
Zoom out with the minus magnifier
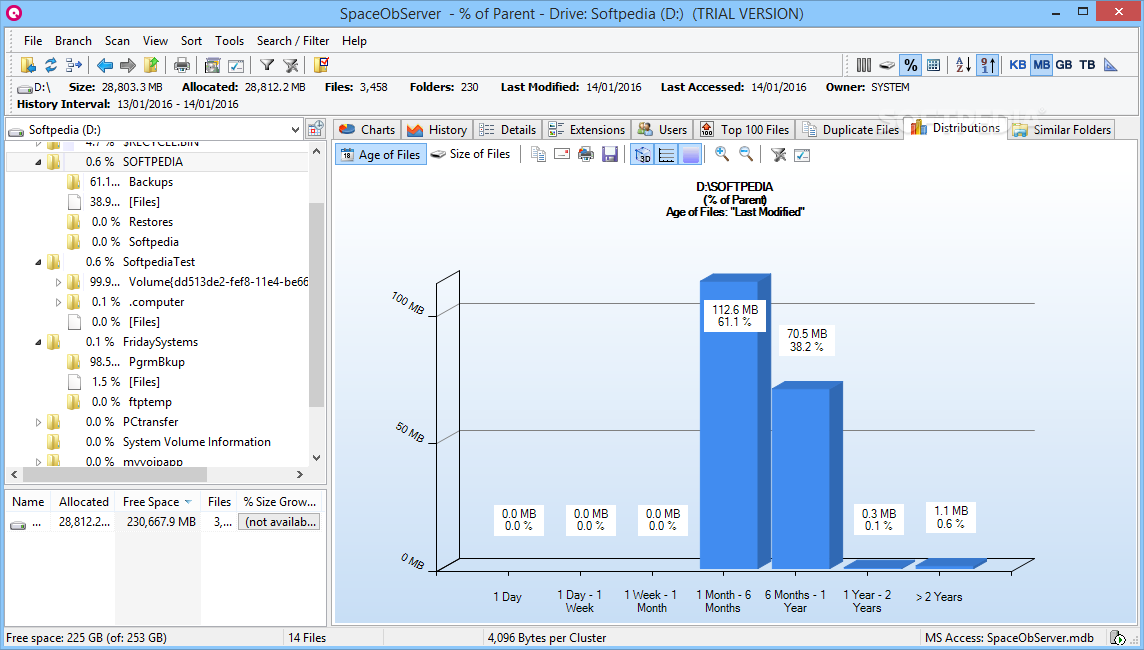click(746, 154)
